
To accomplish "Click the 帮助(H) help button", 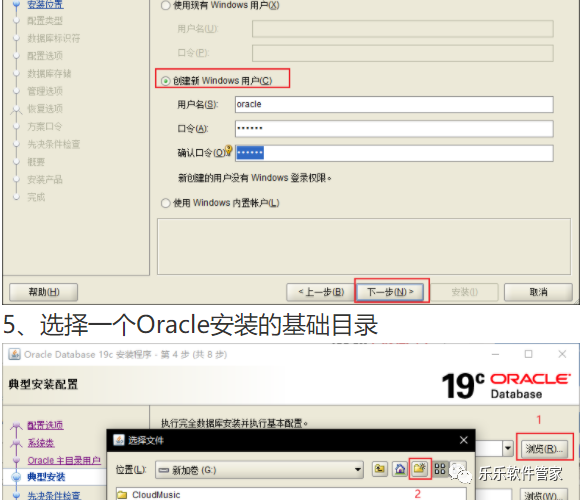I will [x=43, y=292].
